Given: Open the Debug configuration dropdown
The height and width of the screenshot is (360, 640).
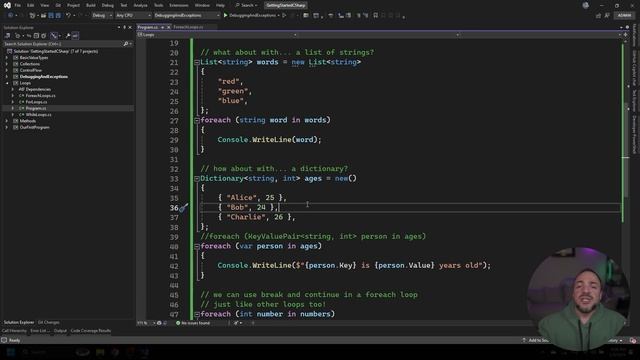Looking at the screenshot, I should [x=102, y=16].
